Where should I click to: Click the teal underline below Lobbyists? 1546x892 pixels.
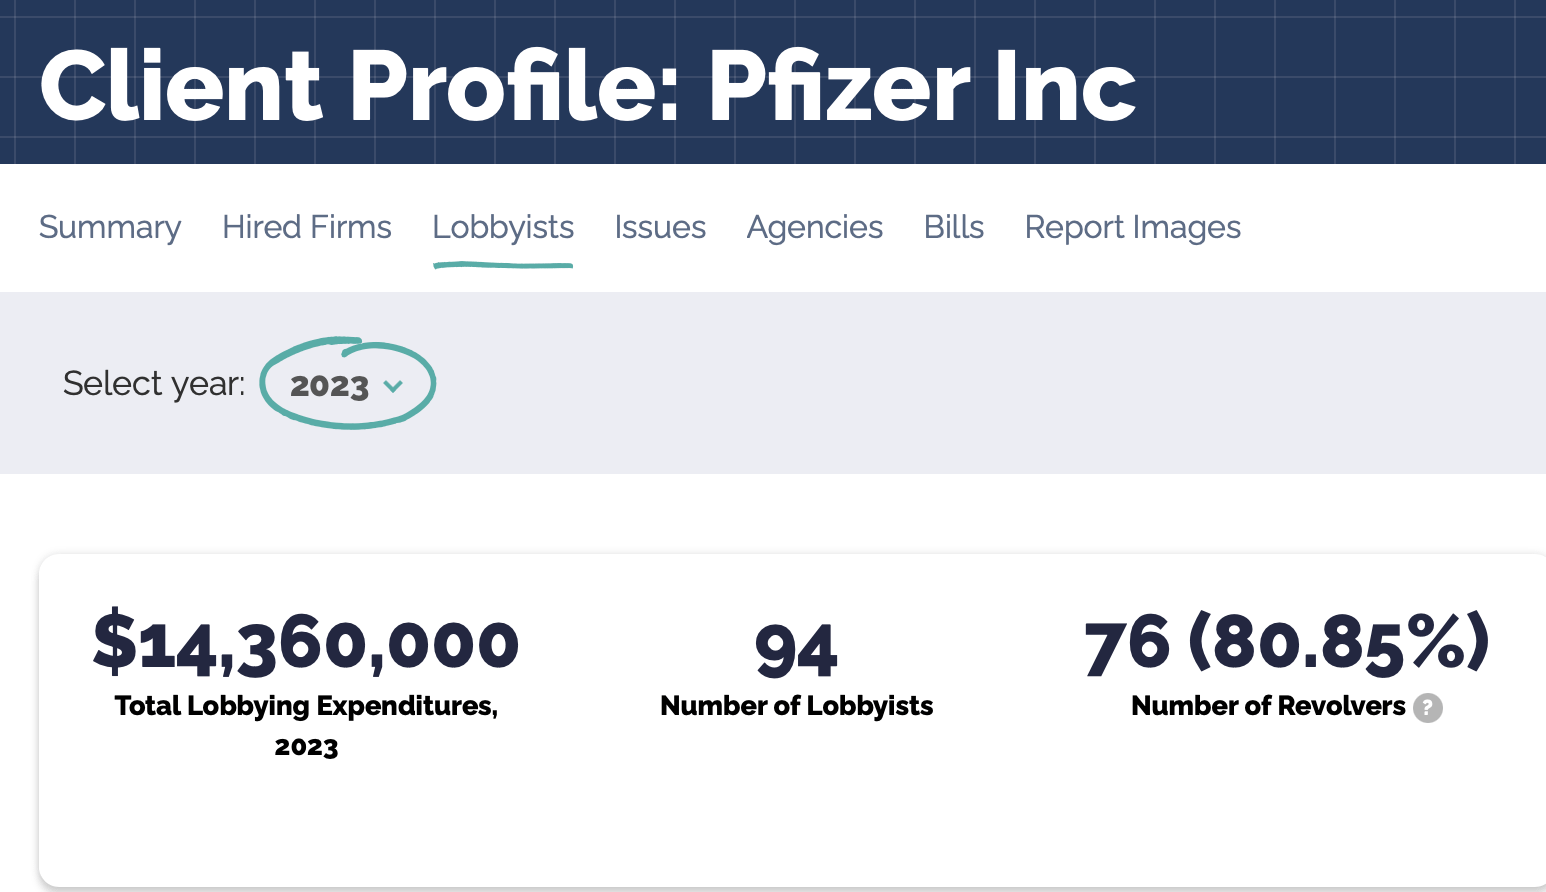pyautogui.click(x=503, y=265)
